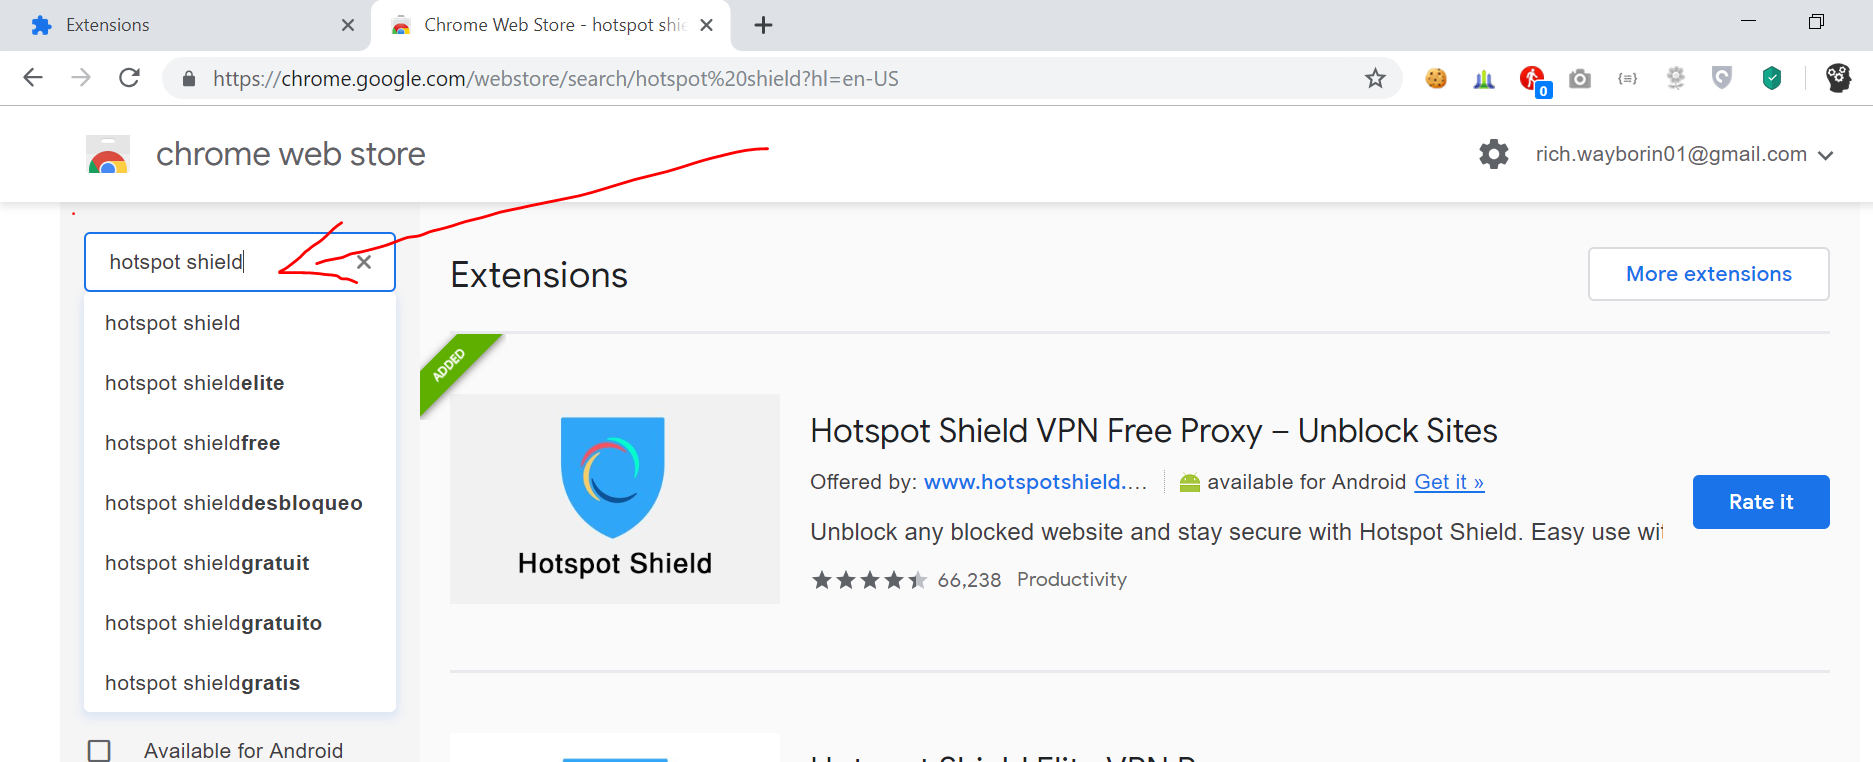Screen dimensions: 1873x762
Task: Follow the 'Get it »' Android link
Action: tap(1449, 482)
